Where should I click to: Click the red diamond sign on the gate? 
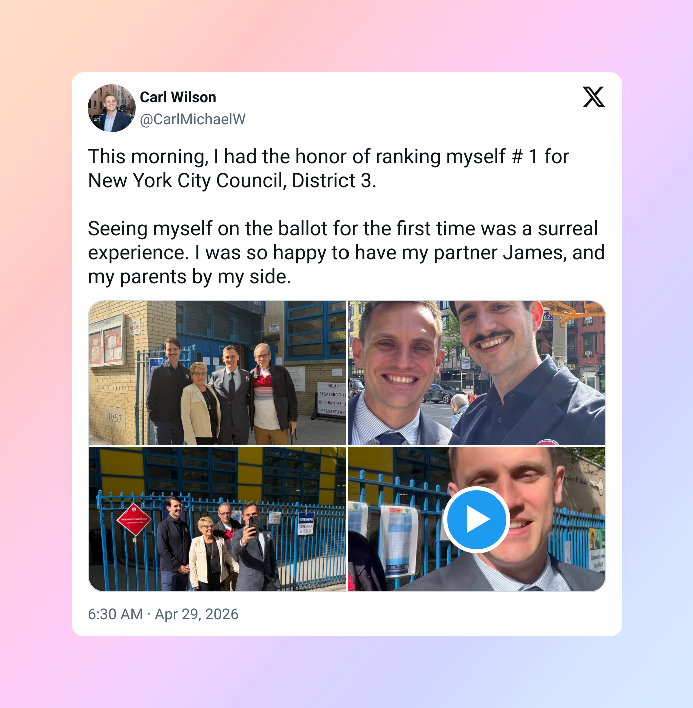coord(134,519)
